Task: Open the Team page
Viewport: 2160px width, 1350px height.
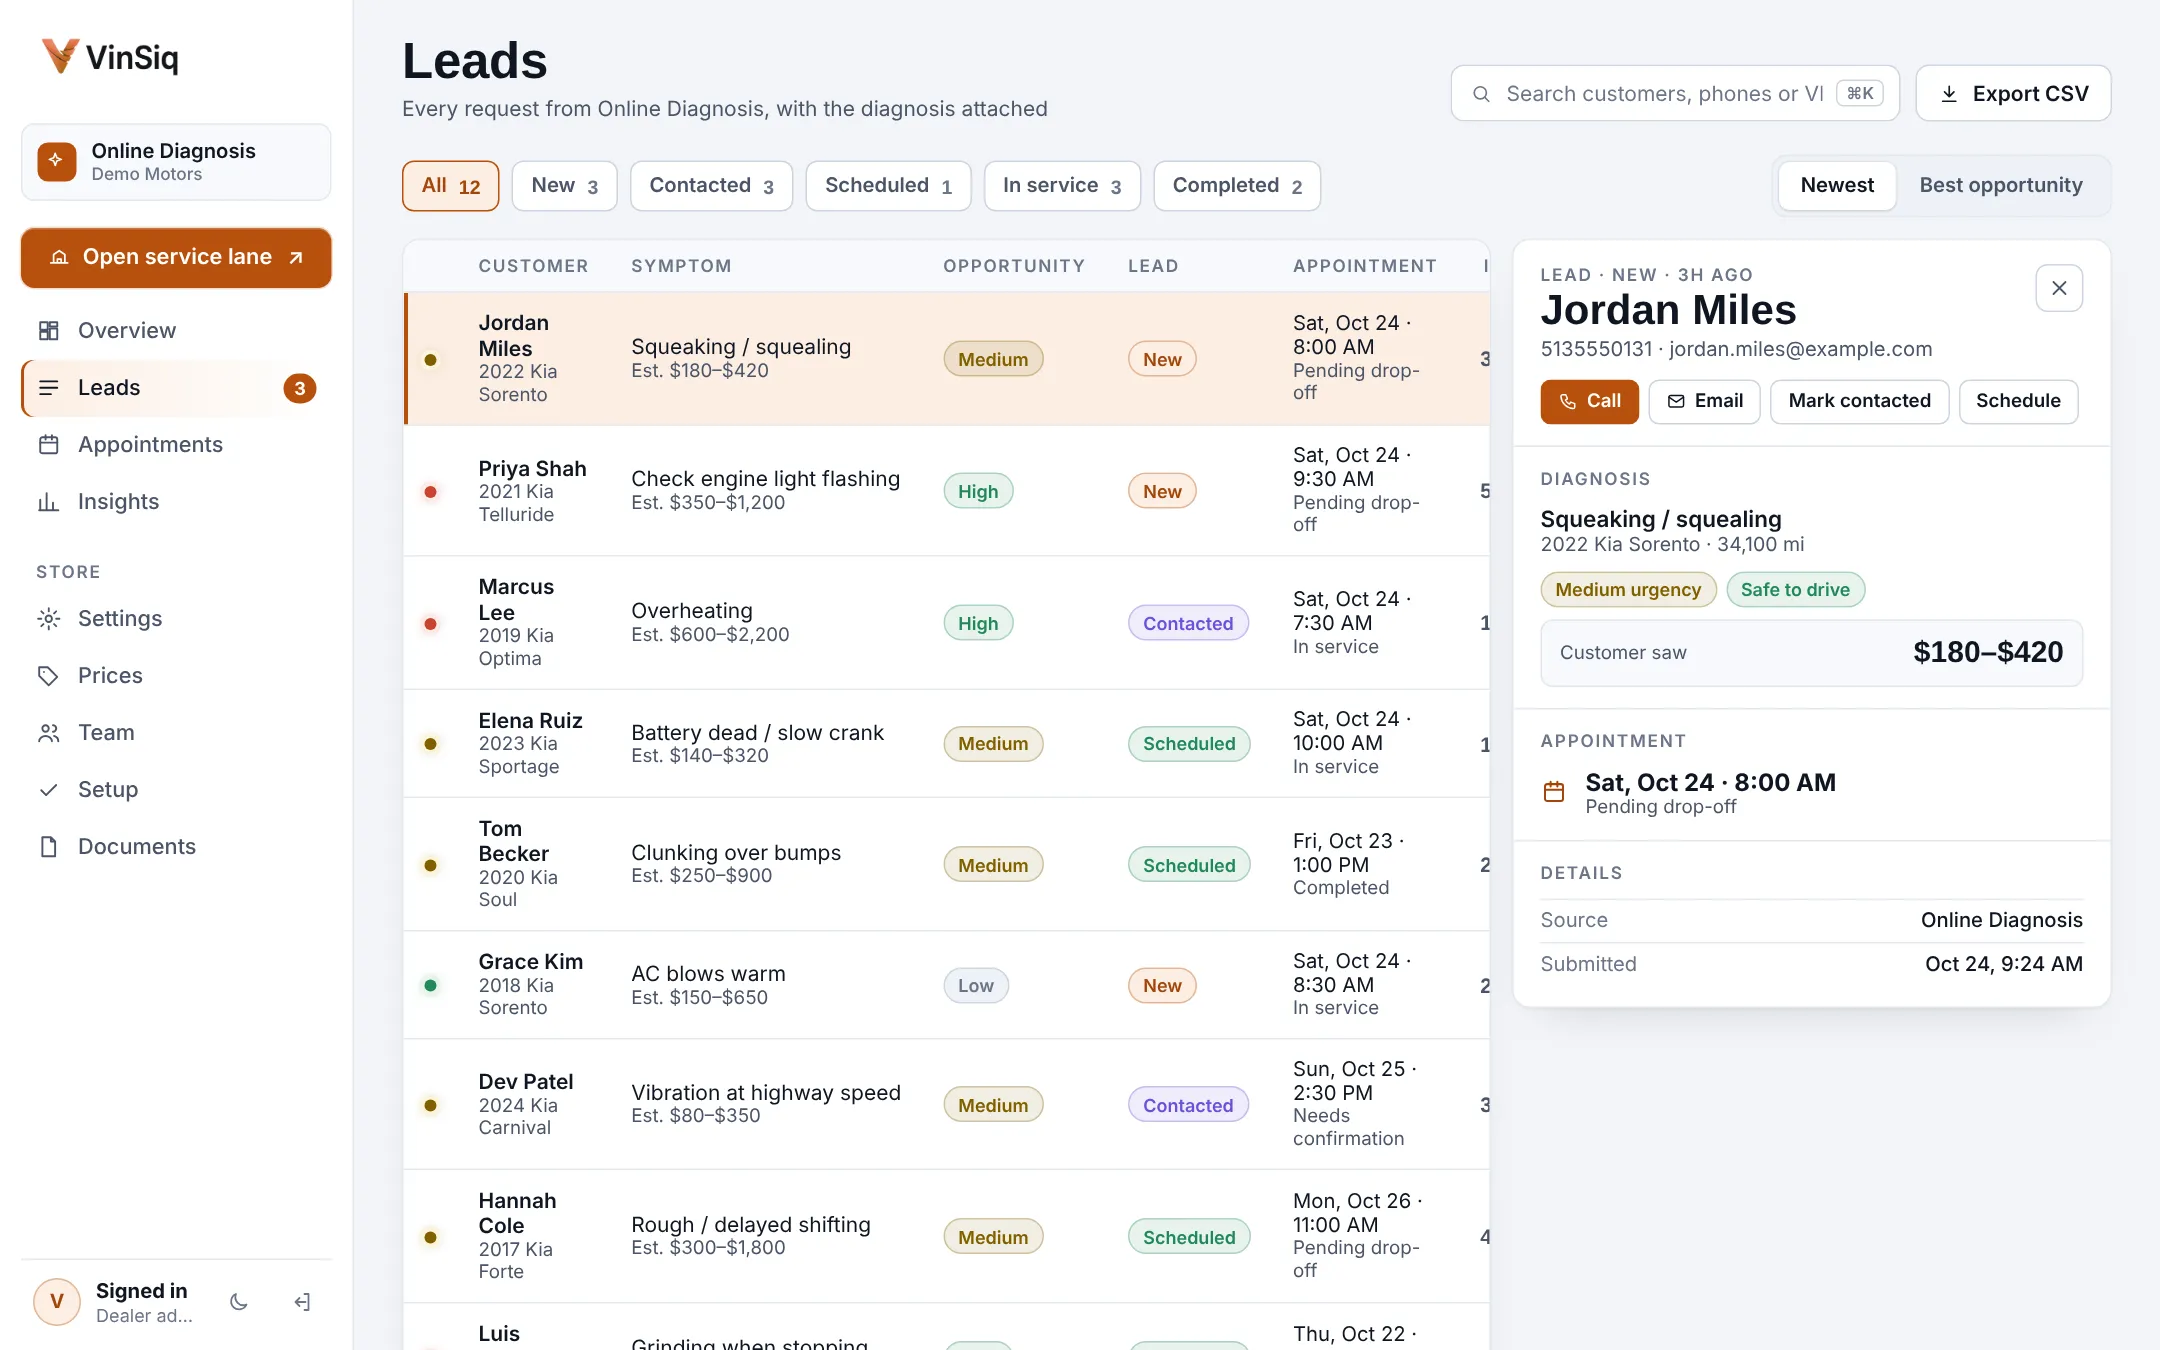Action: click(x=176, y=732)
